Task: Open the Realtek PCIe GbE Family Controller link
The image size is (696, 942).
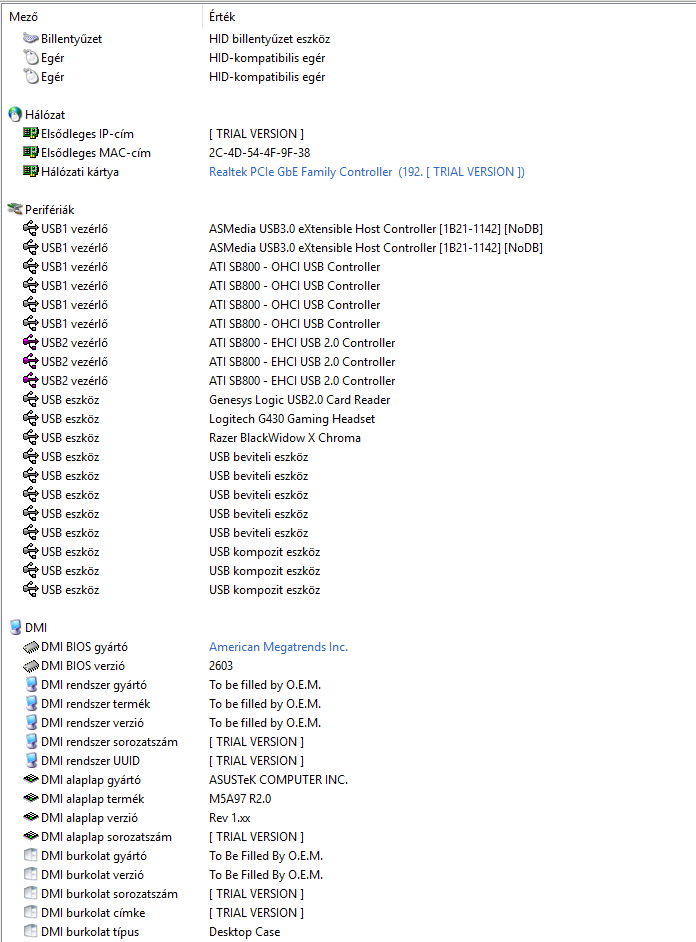Action: coord(367,172)
